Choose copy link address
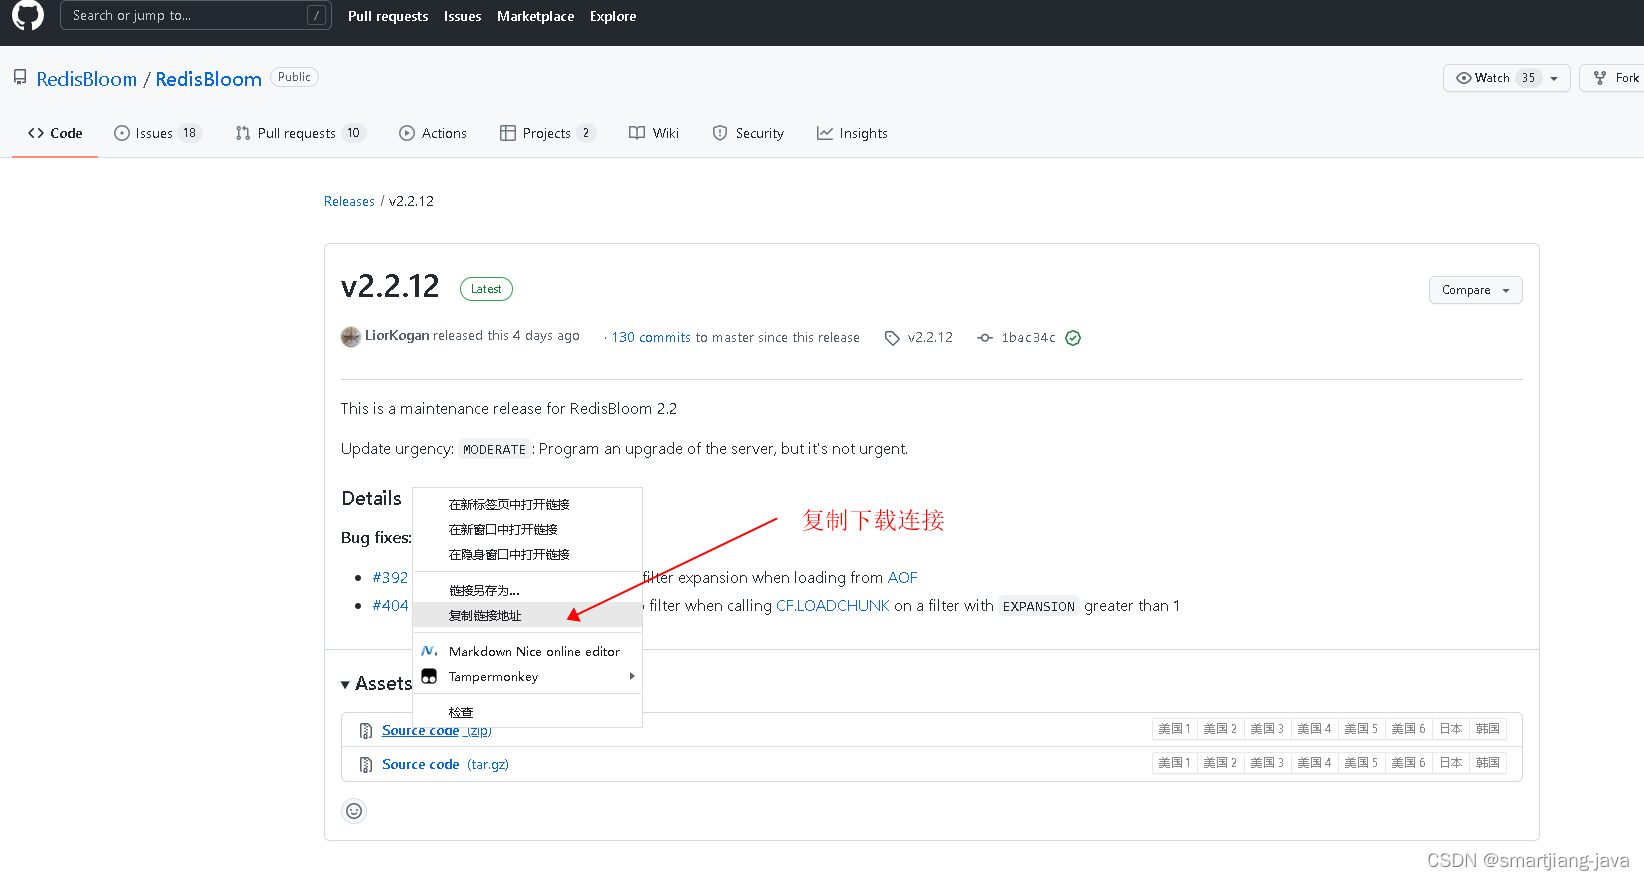Screen dimensions: 1644x880 [x=527, y=616]
